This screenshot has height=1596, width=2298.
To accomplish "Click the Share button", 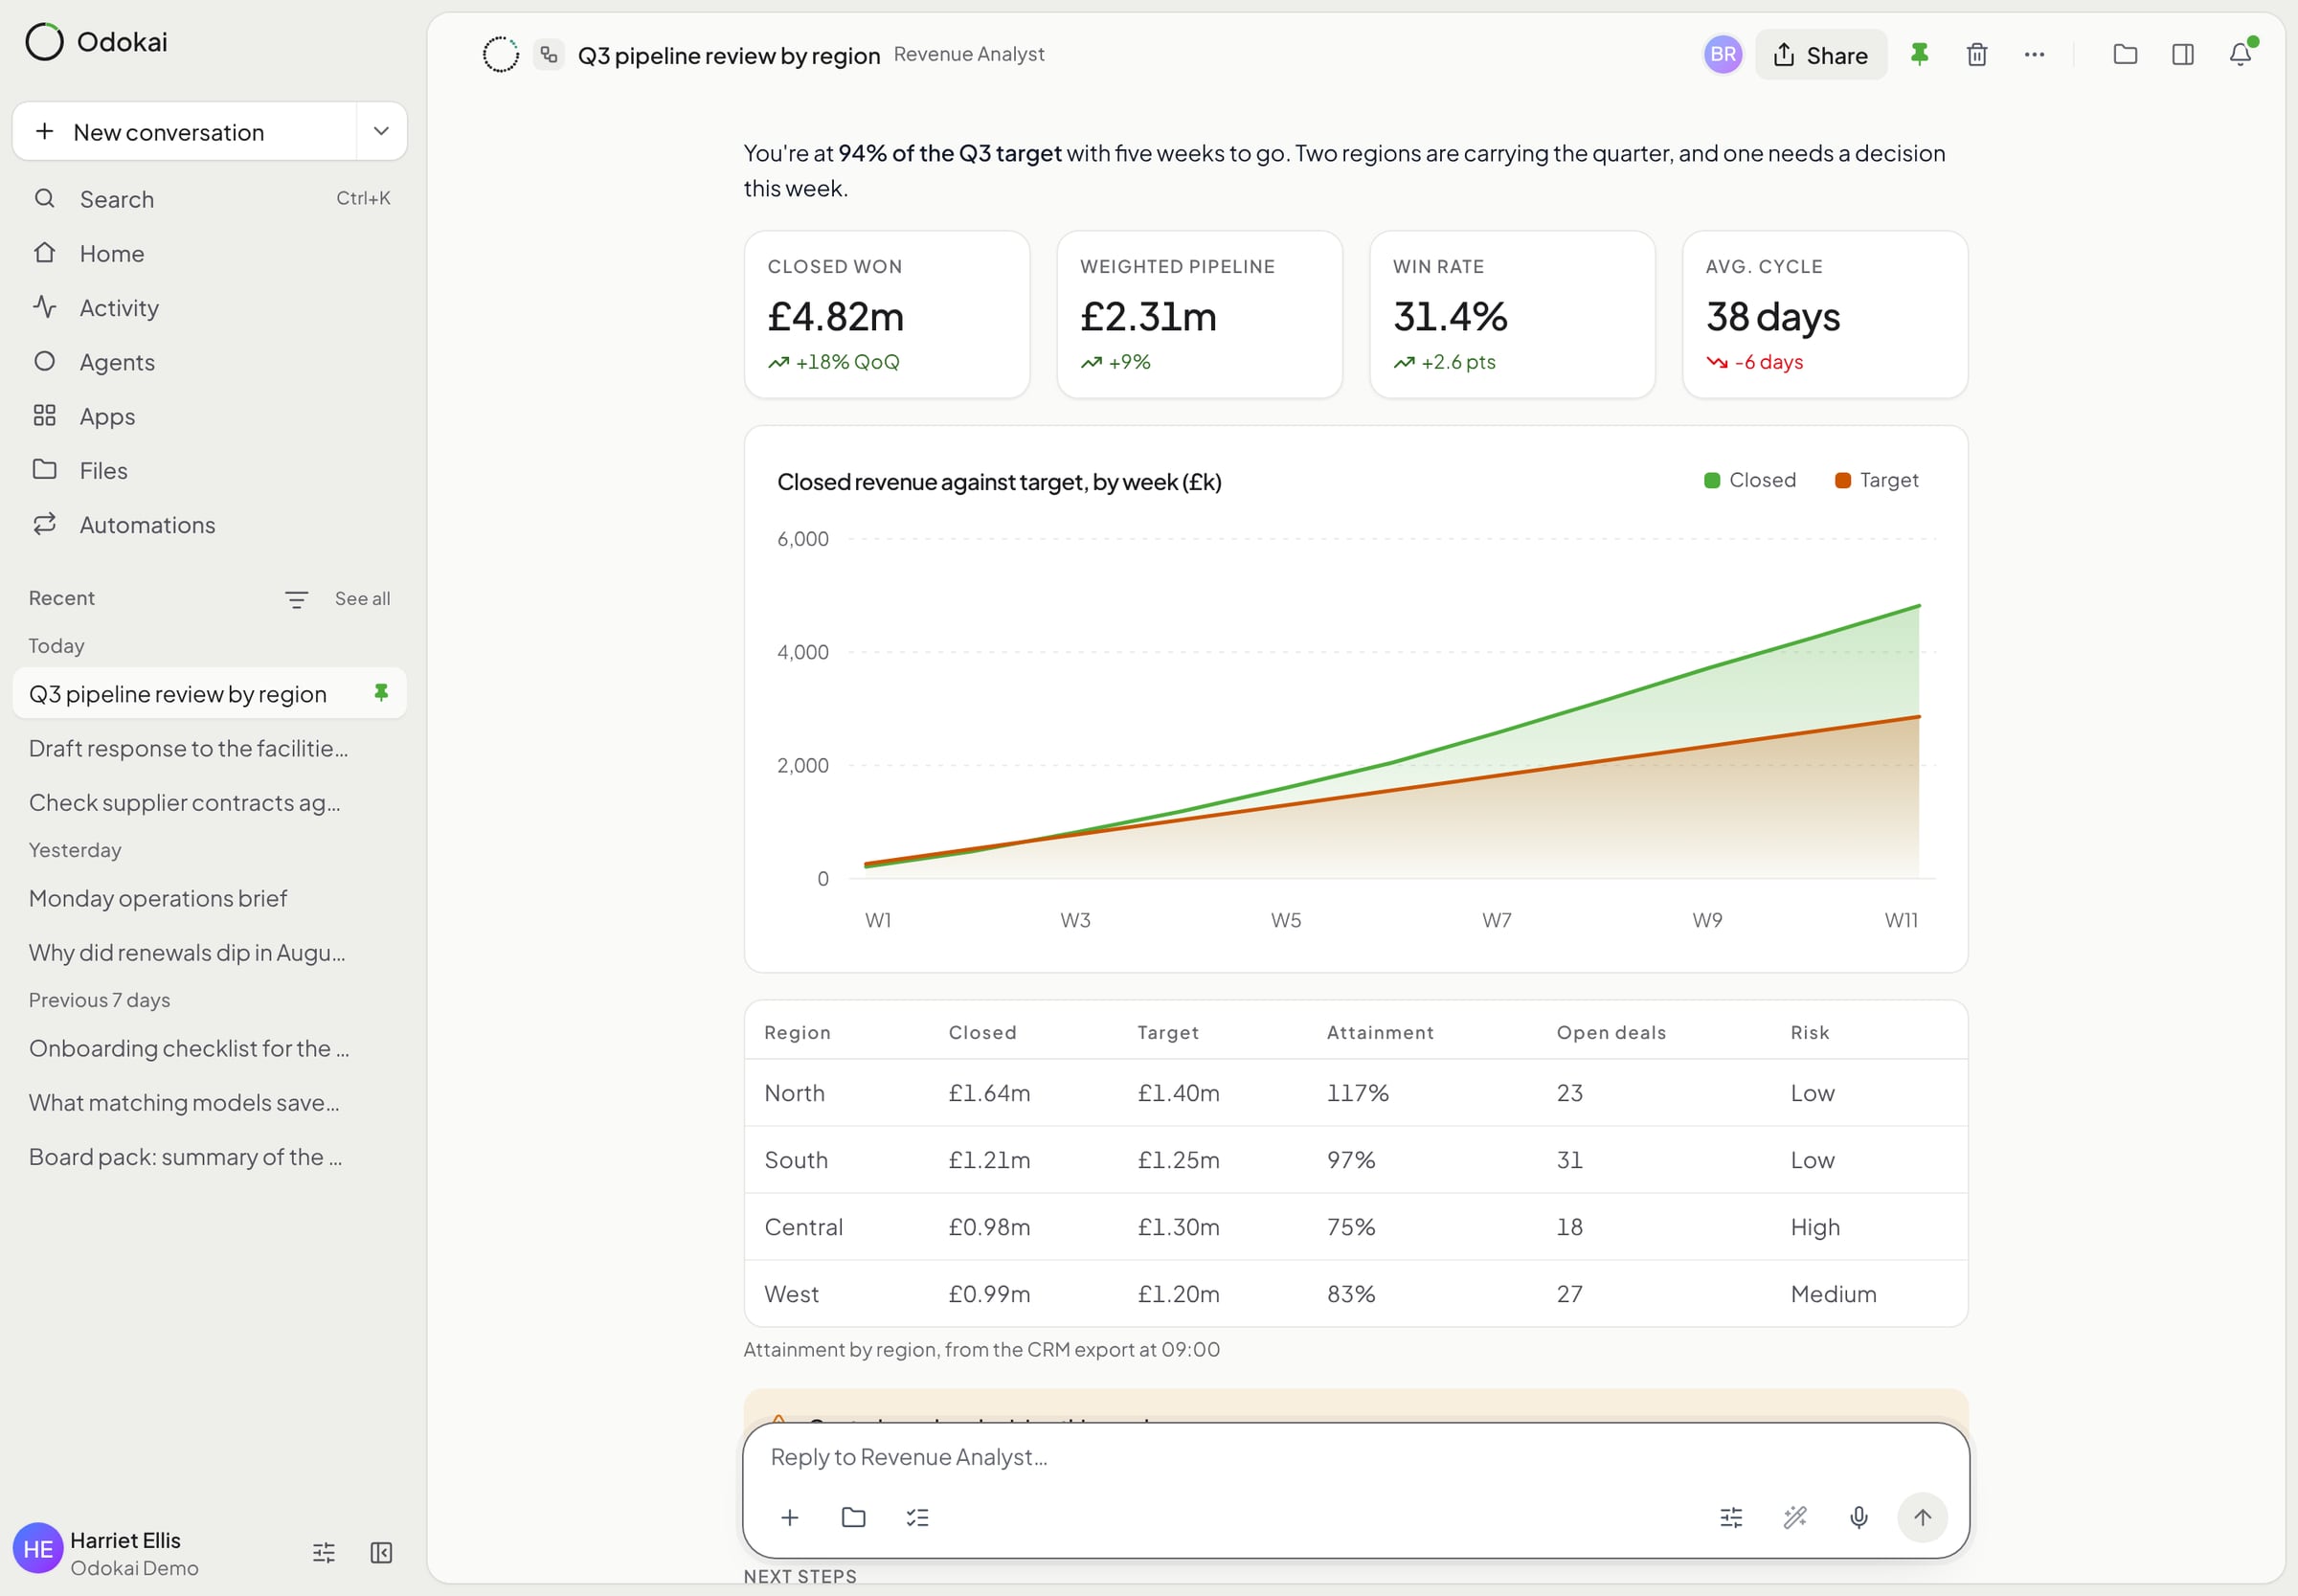I will 1821,55.
